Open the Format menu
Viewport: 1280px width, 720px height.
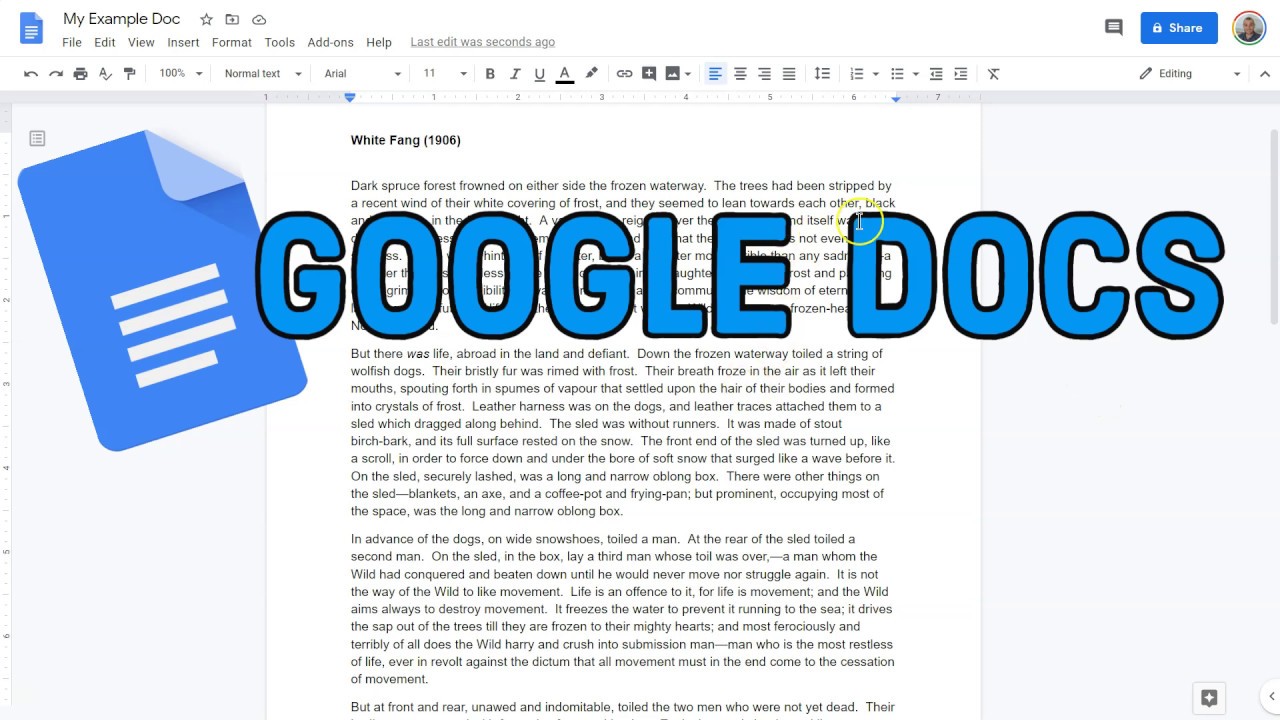231,42
